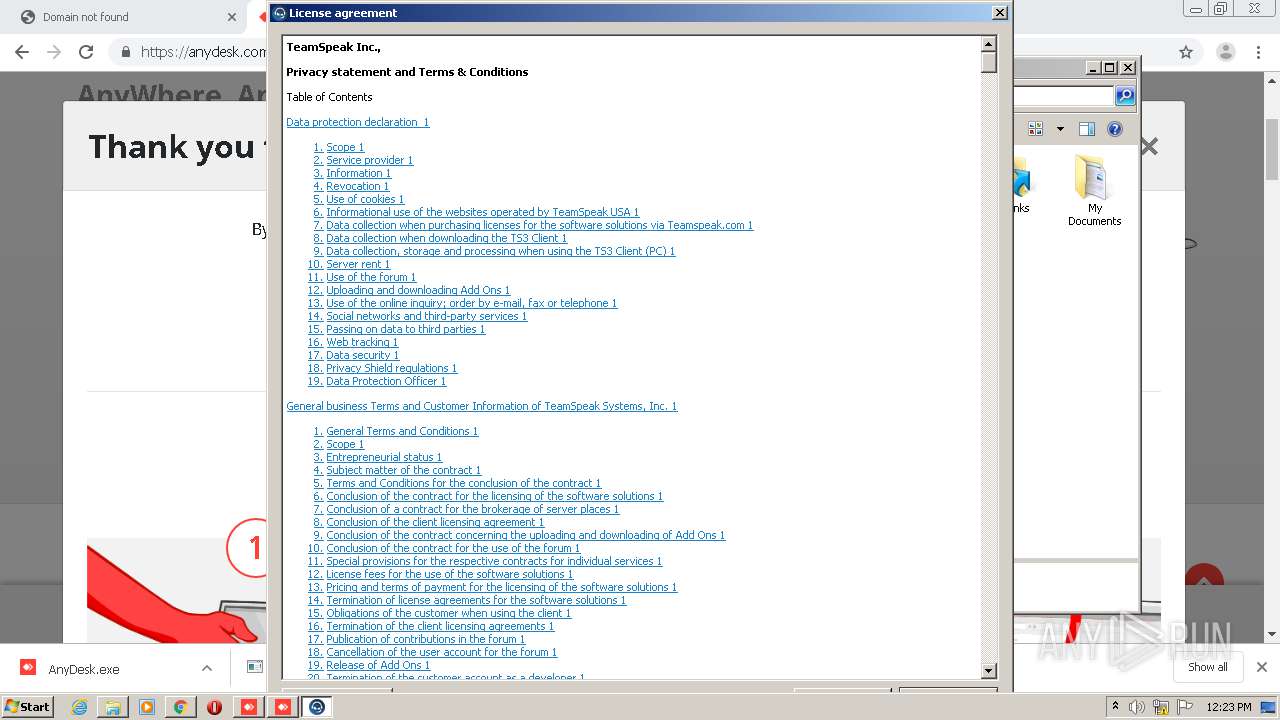Open 'Privacy Shield regulations 1' link
Image resolution: width=1280 pixels, height=720 pixels.
pos(391,368)
